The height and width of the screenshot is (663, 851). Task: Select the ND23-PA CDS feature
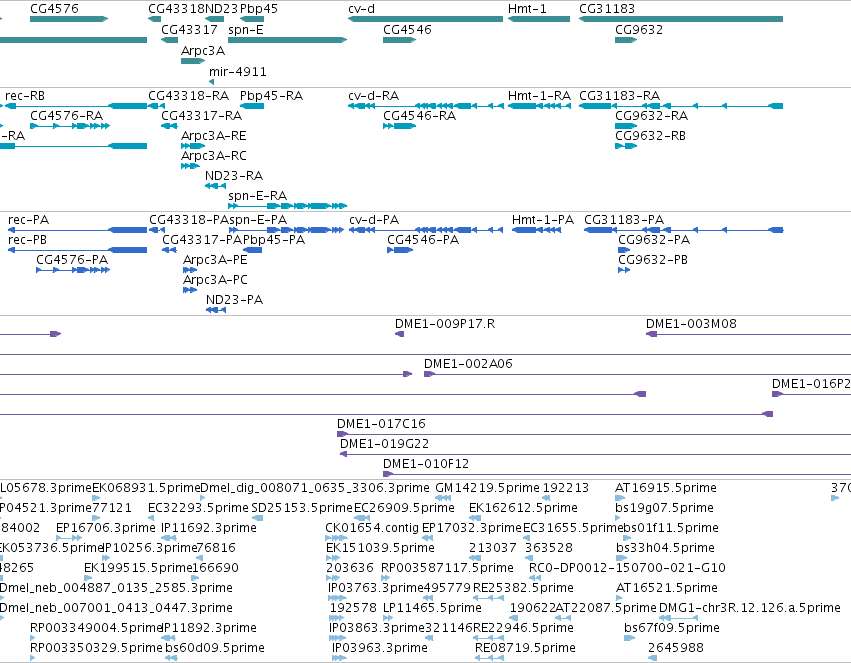pos(216,310)
